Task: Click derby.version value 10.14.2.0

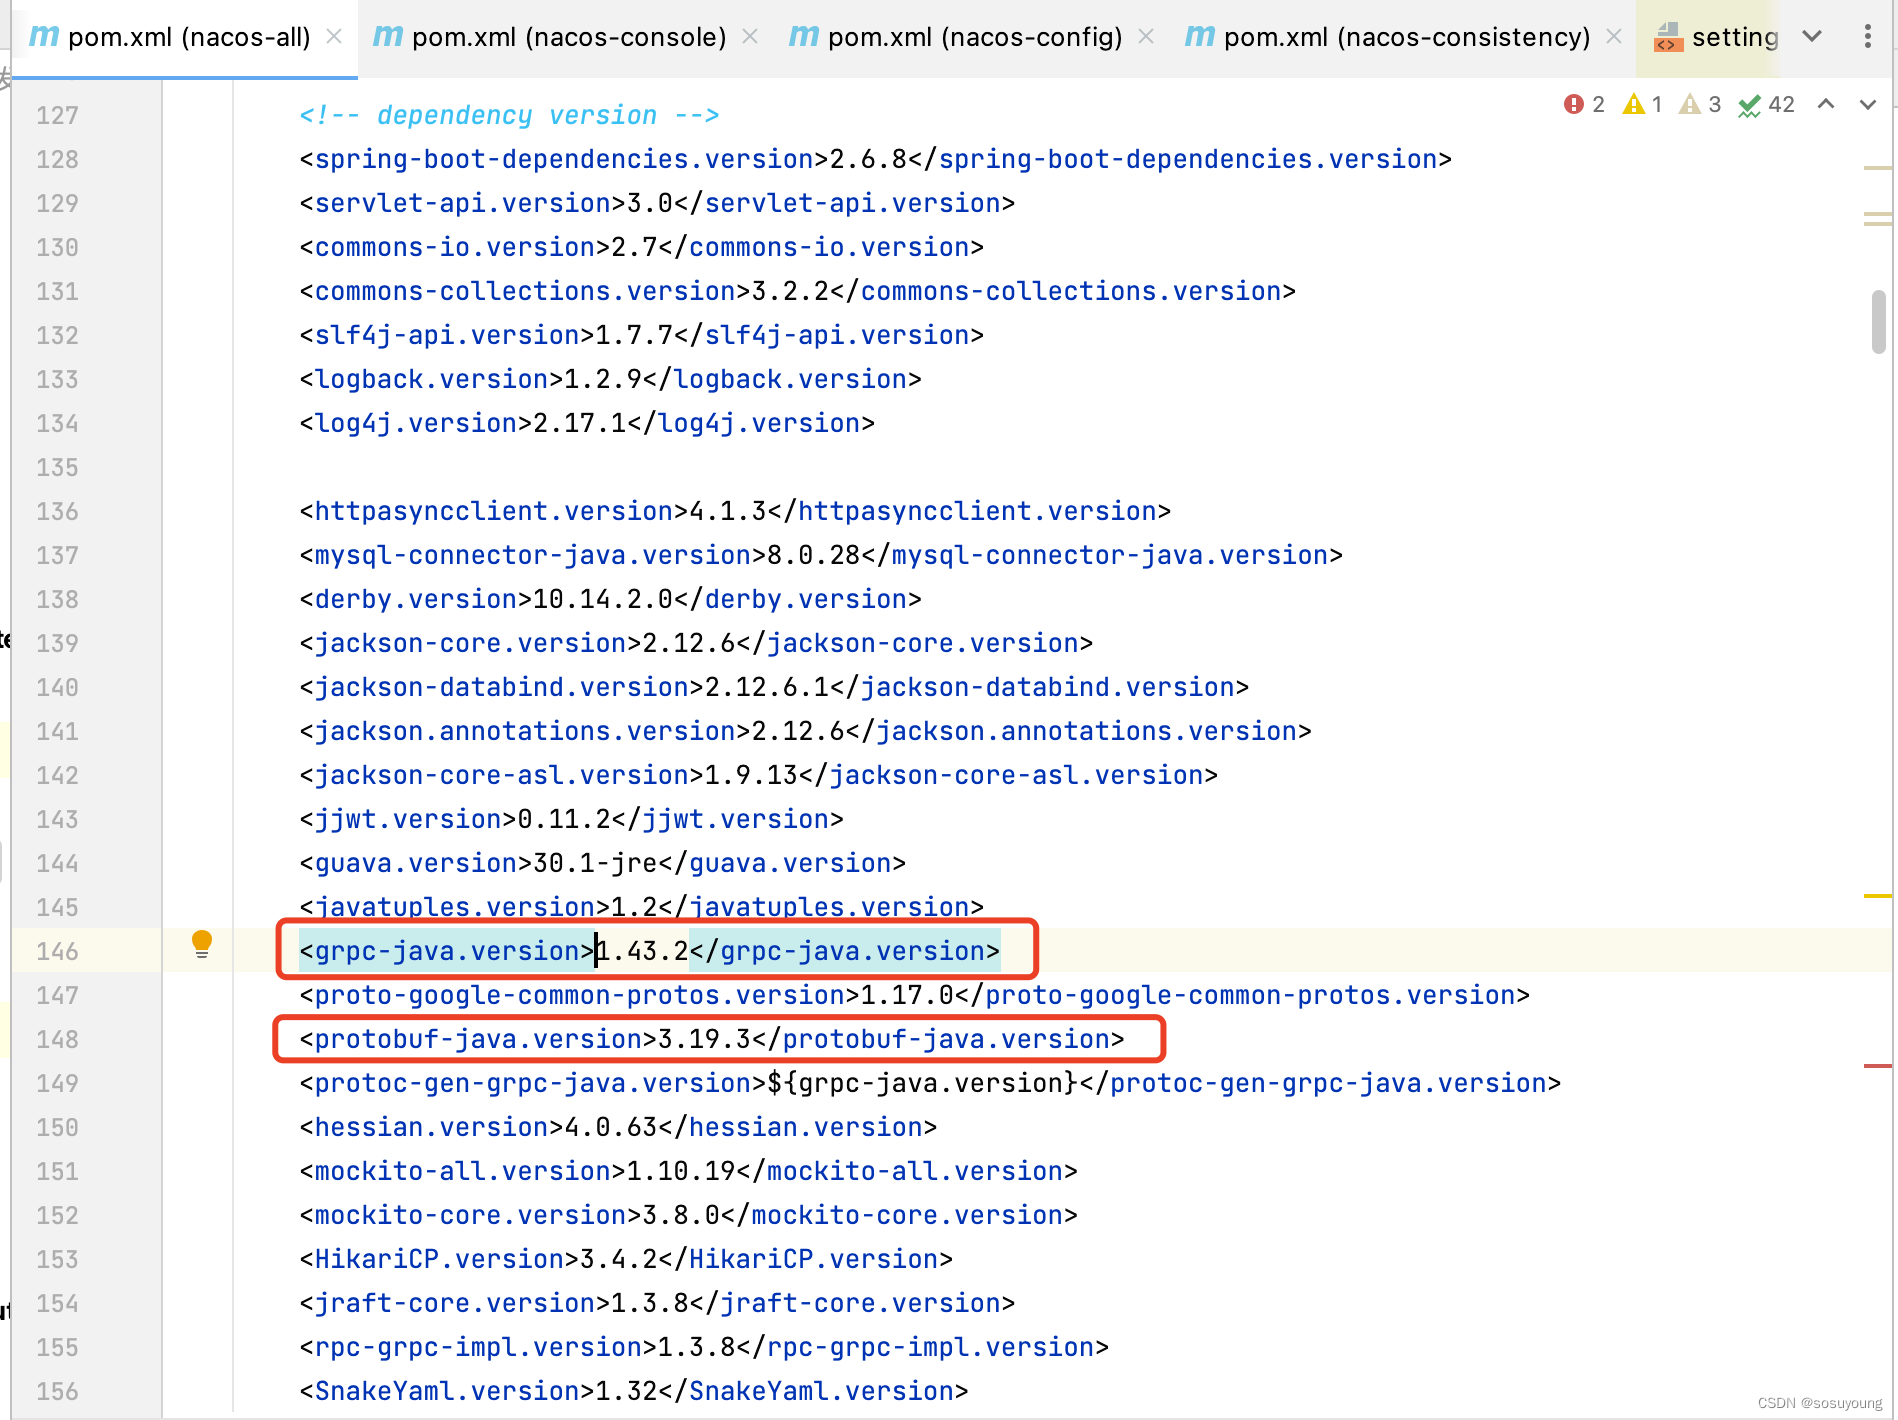Action: point(604,599)
